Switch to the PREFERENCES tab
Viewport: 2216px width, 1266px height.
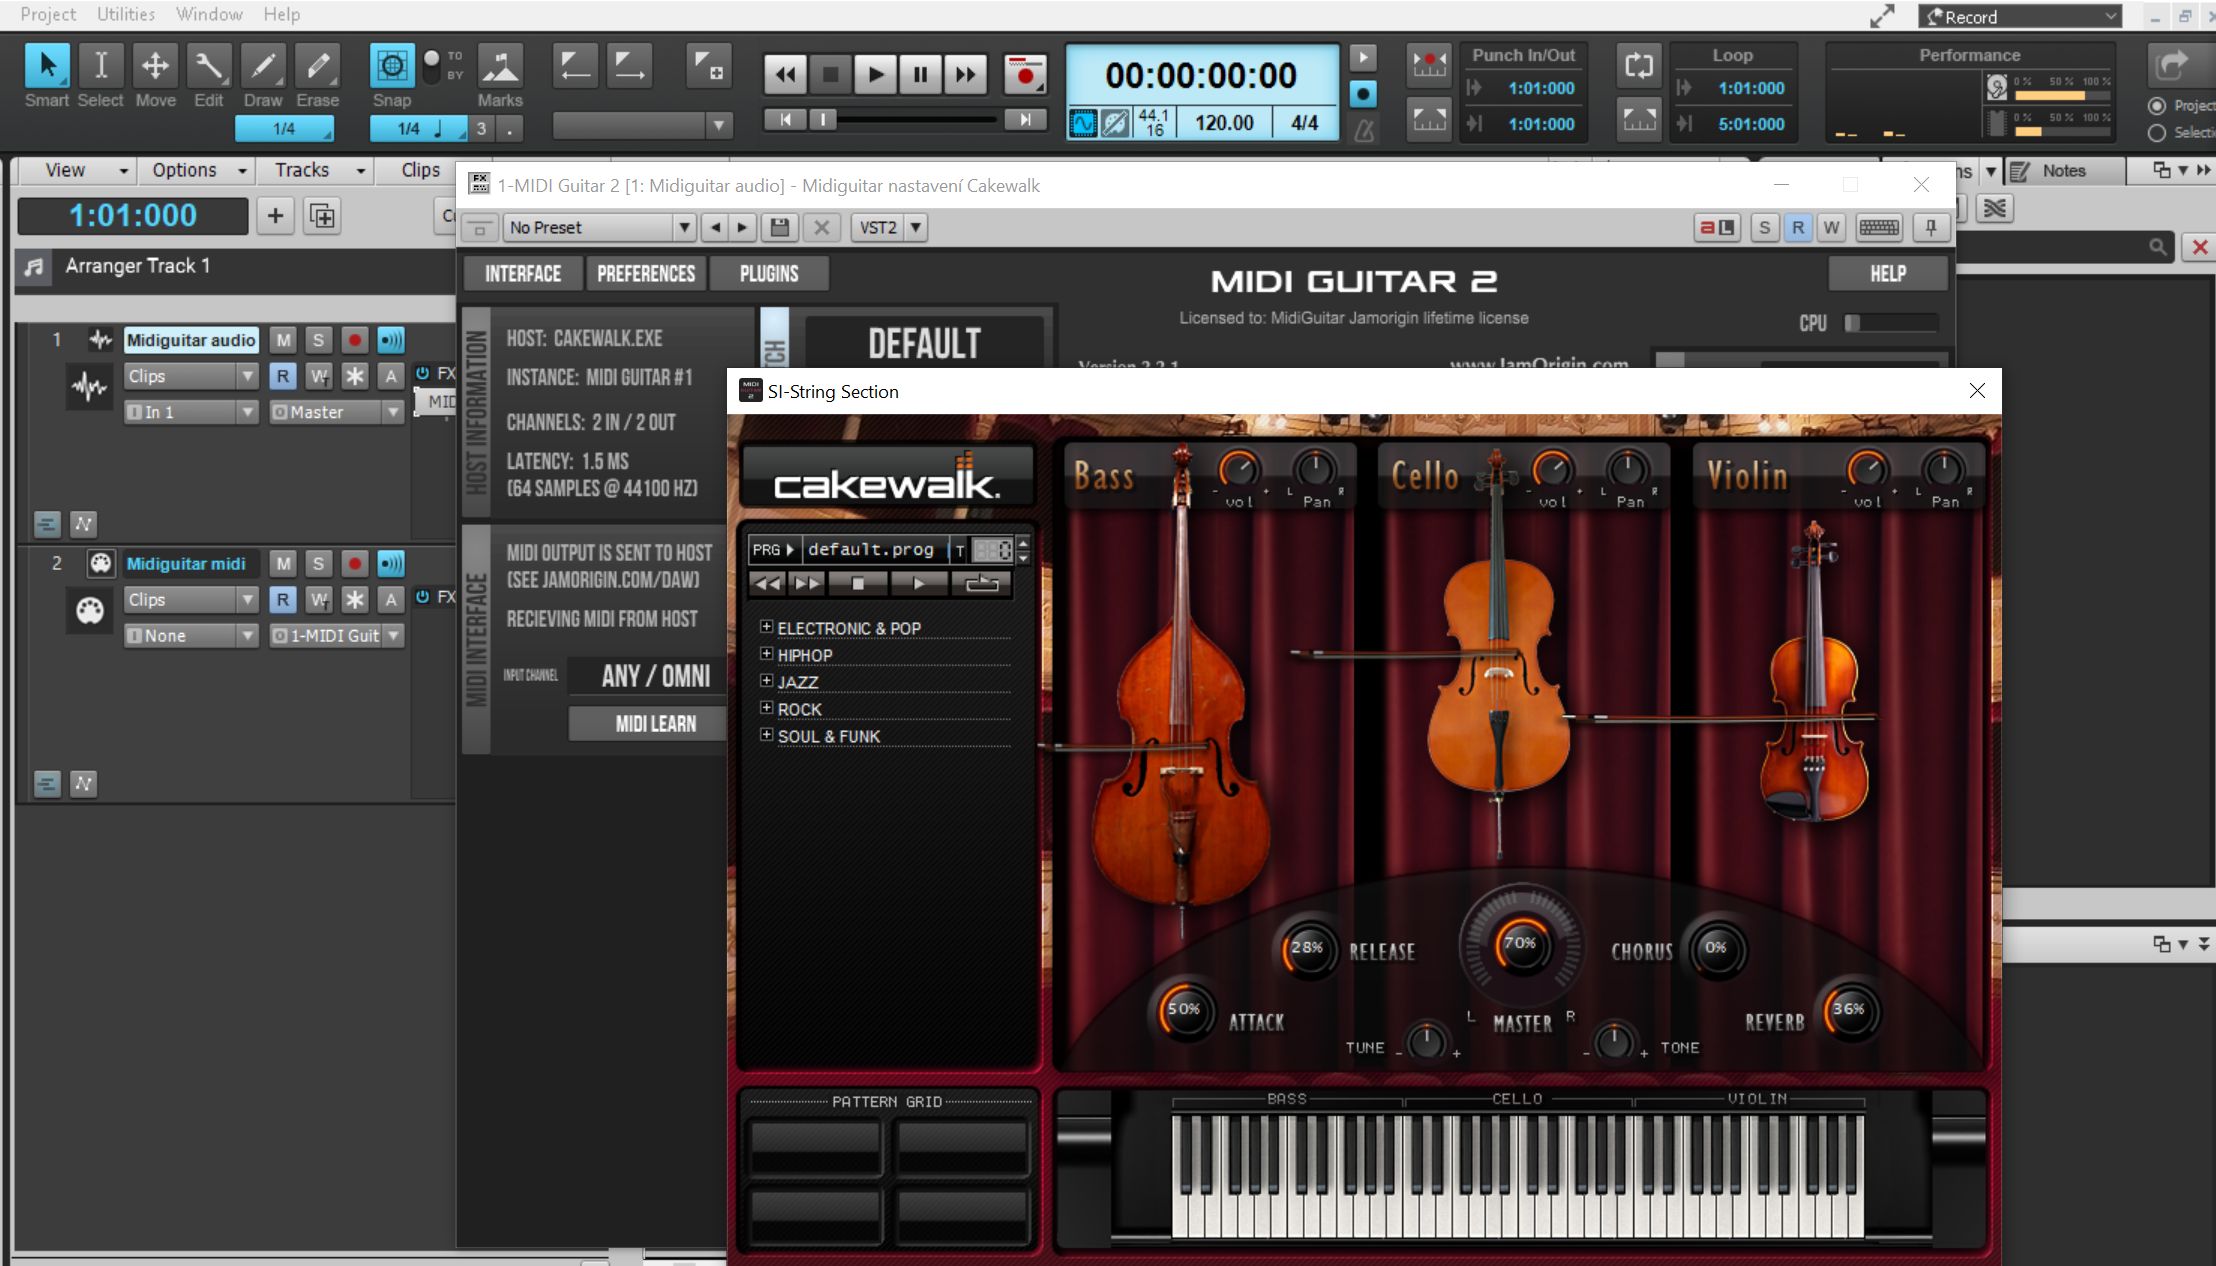click(x=645, y=274)
